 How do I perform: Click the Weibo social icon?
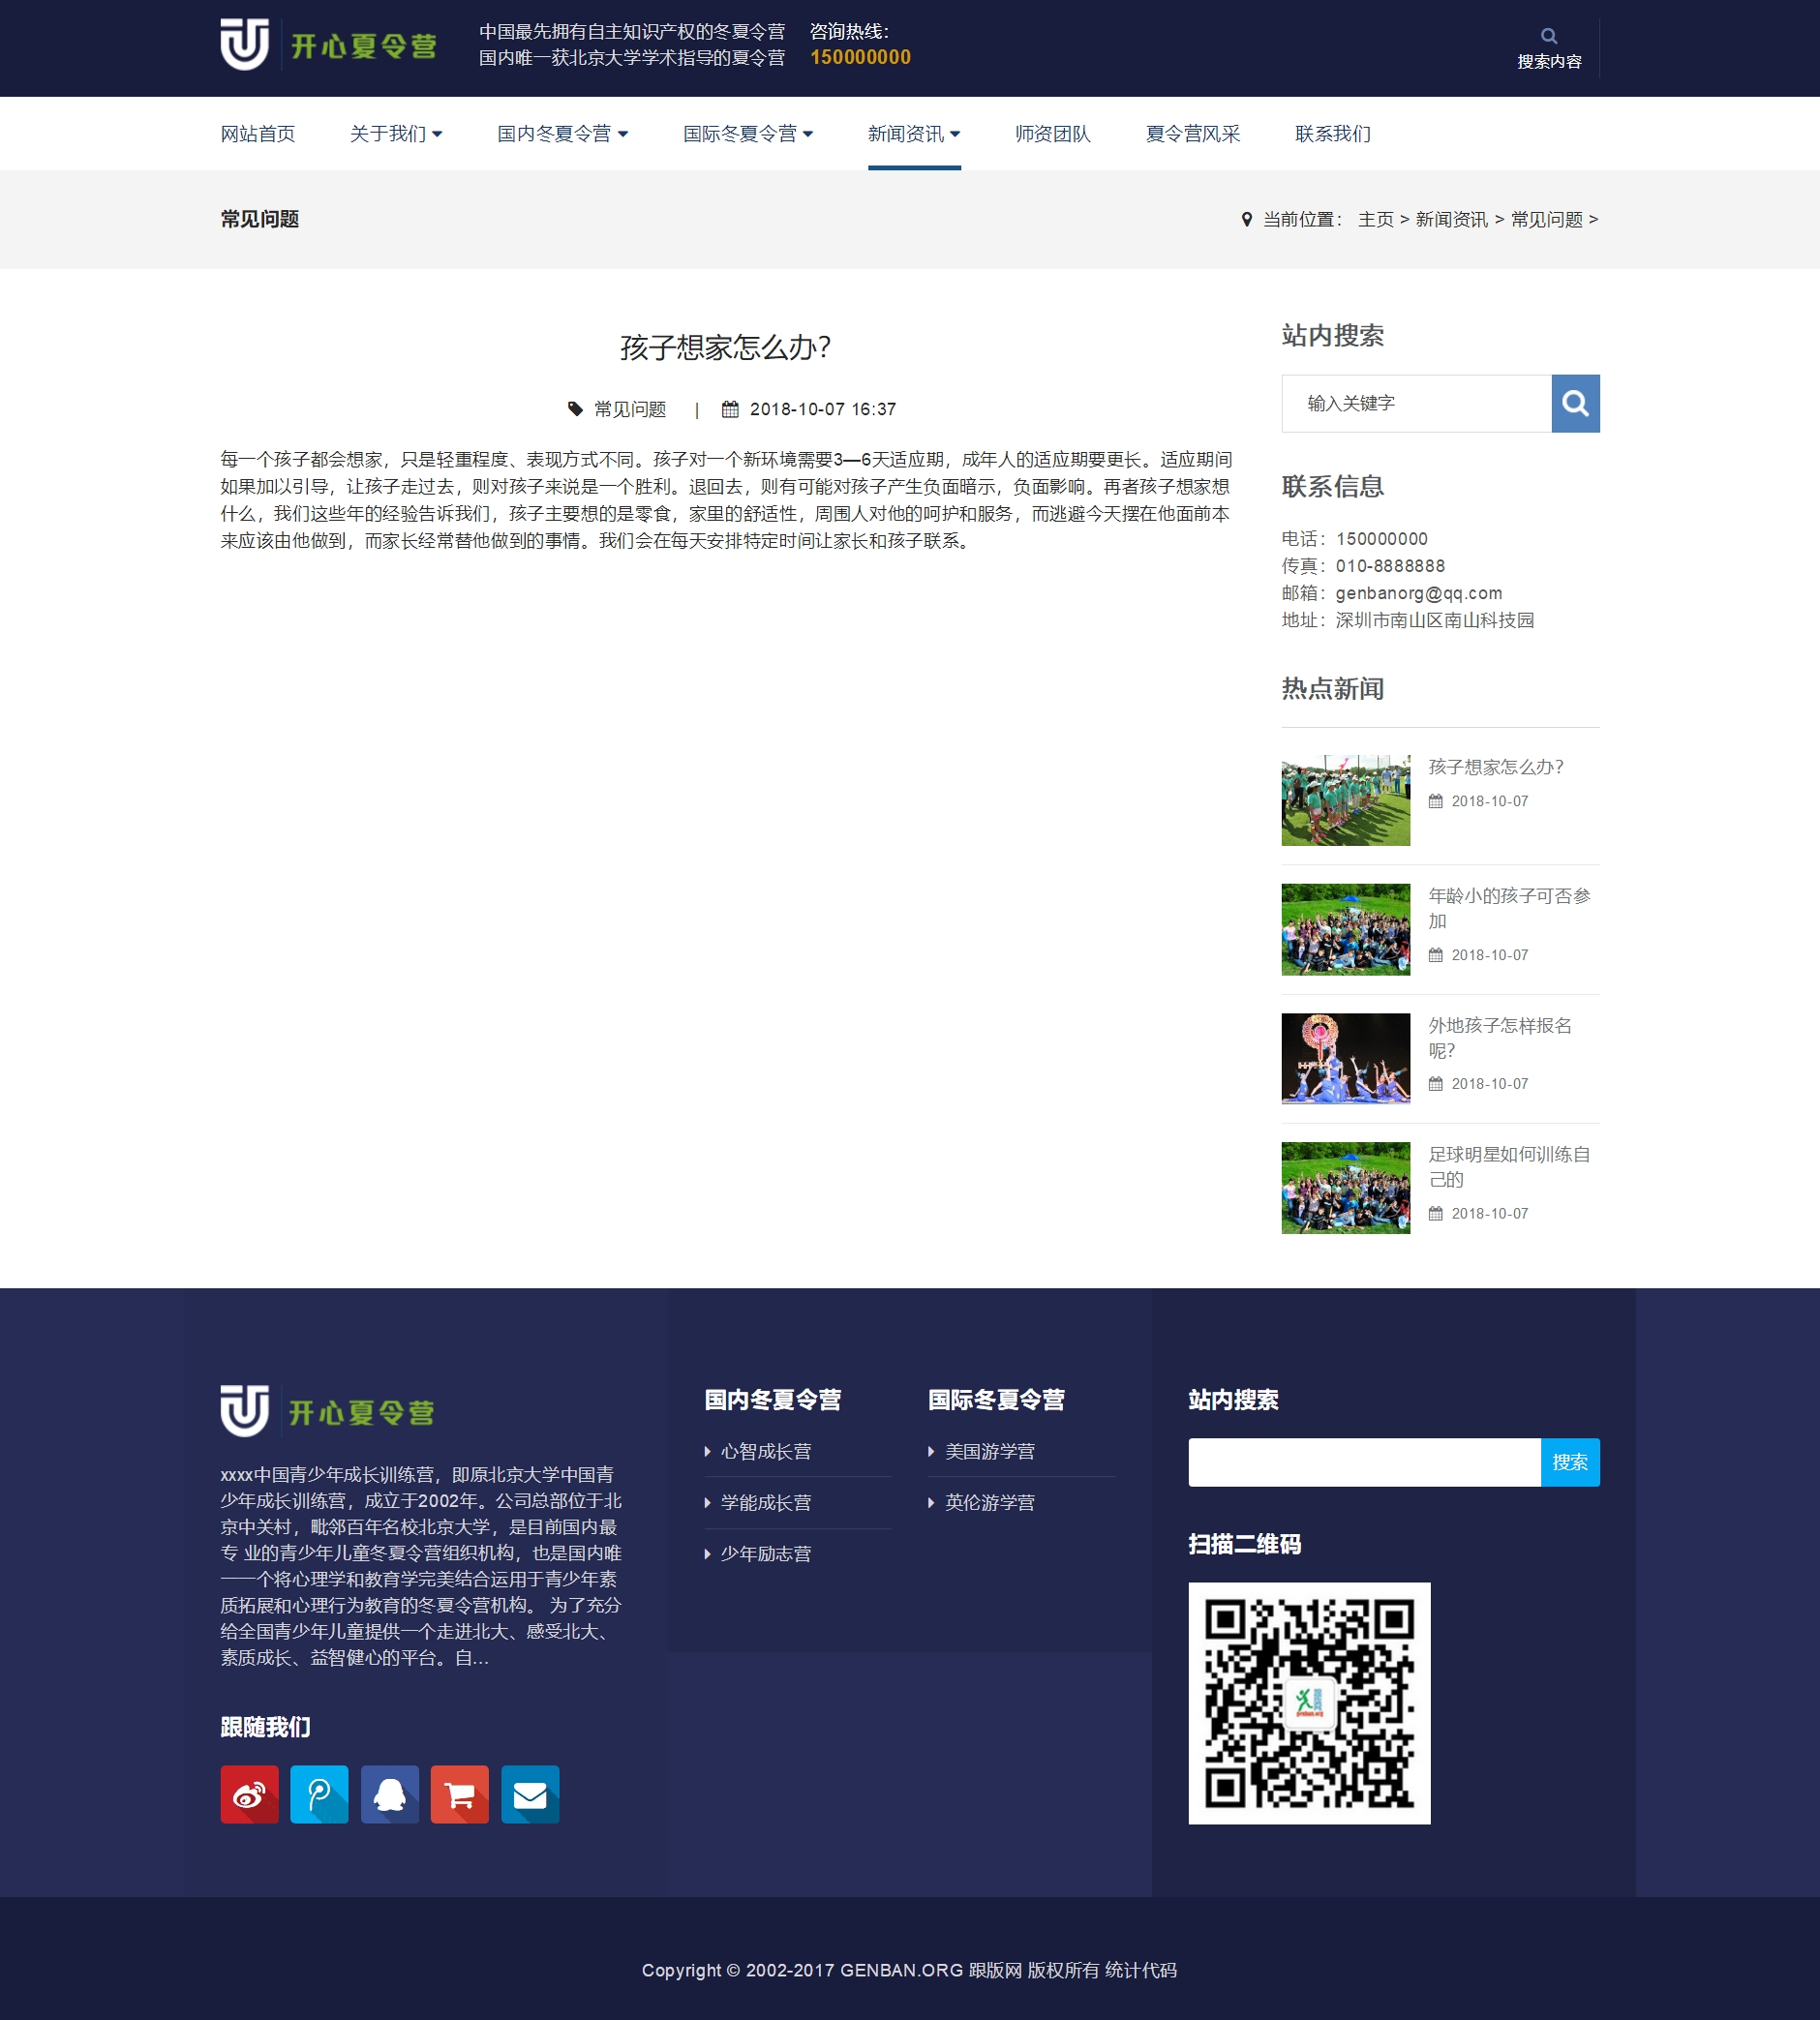249,1795
